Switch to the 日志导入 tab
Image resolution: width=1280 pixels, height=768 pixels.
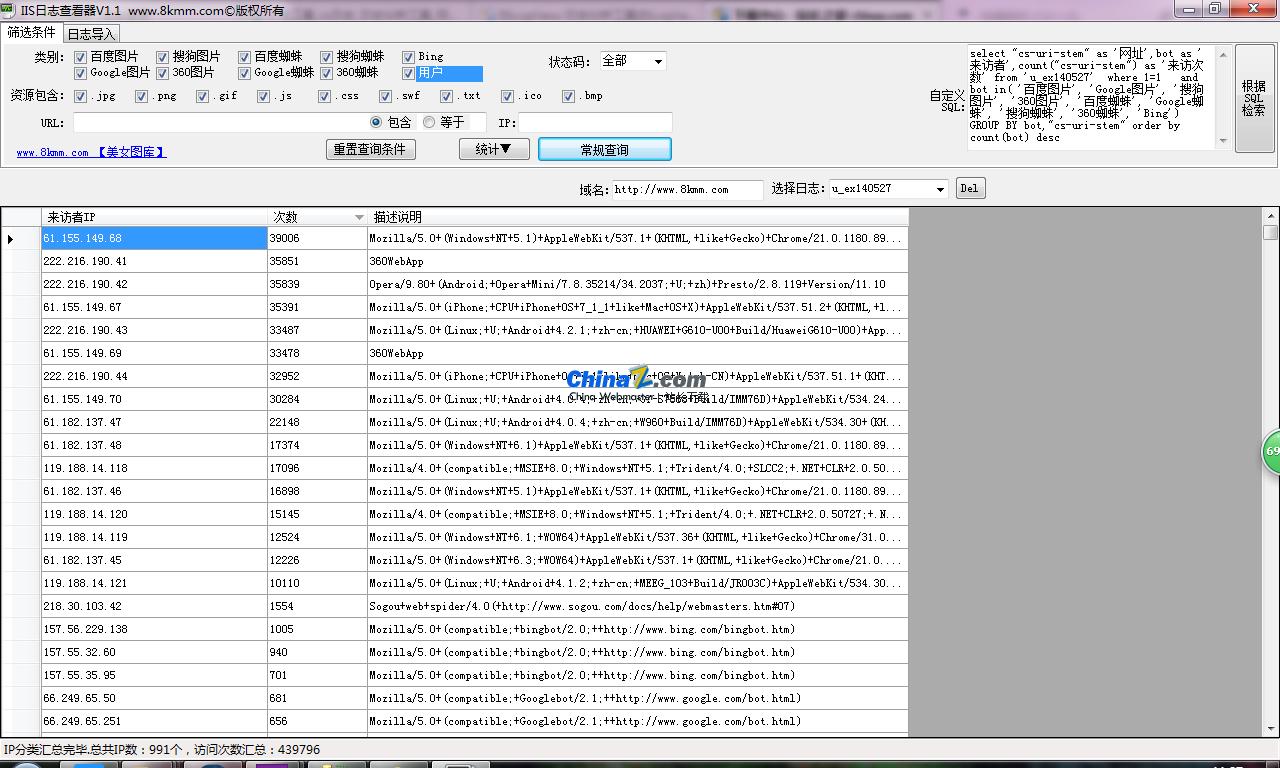tap(91, 34)
